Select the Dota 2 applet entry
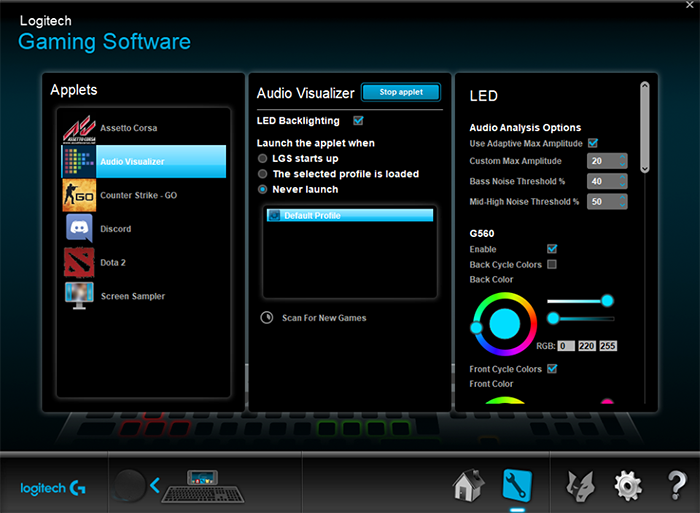This screenshot has width=700, height=513. click(x=144, y=262)
